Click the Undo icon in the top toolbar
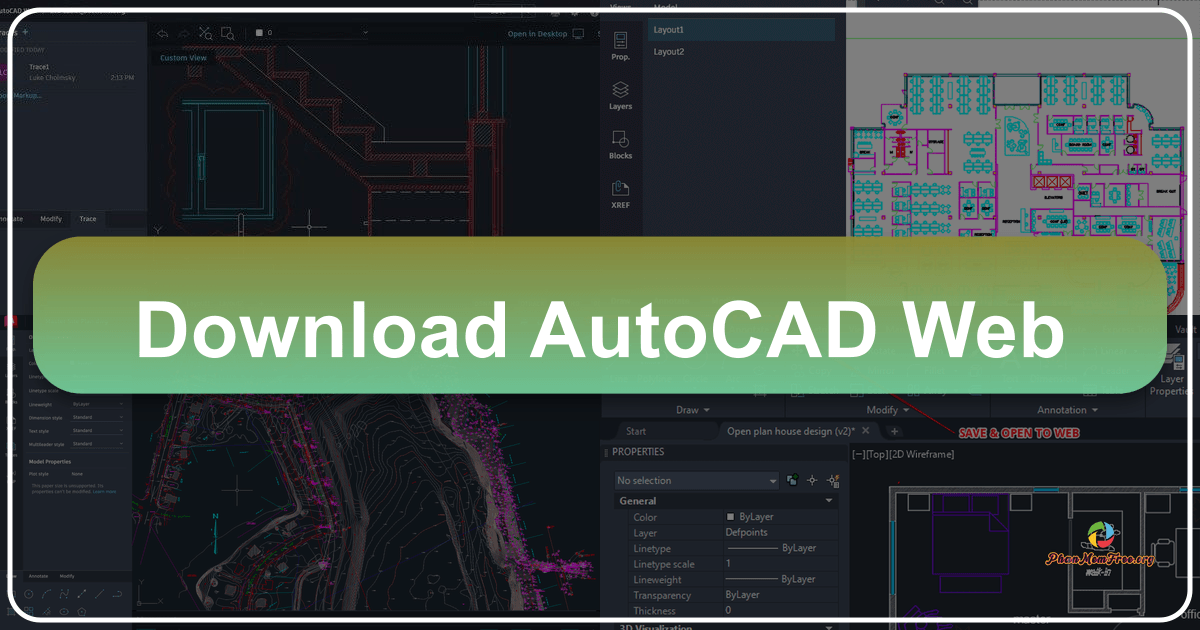Image resolution: width=1200 pixels, height=630 pixels. [162, 33]
